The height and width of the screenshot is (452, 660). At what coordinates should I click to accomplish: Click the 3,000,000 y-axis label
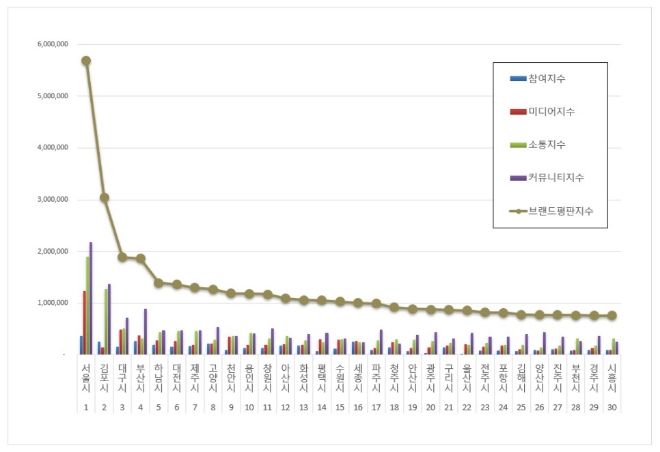pyautogui.click(x=51, y=199)
